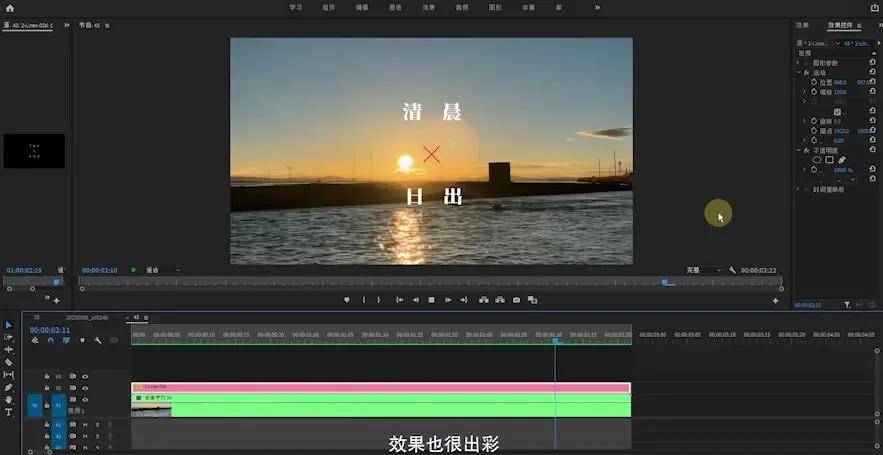Click the Add Marker button under the preview
The height and width of the screenshot is (455, 883).
point(347,300)
